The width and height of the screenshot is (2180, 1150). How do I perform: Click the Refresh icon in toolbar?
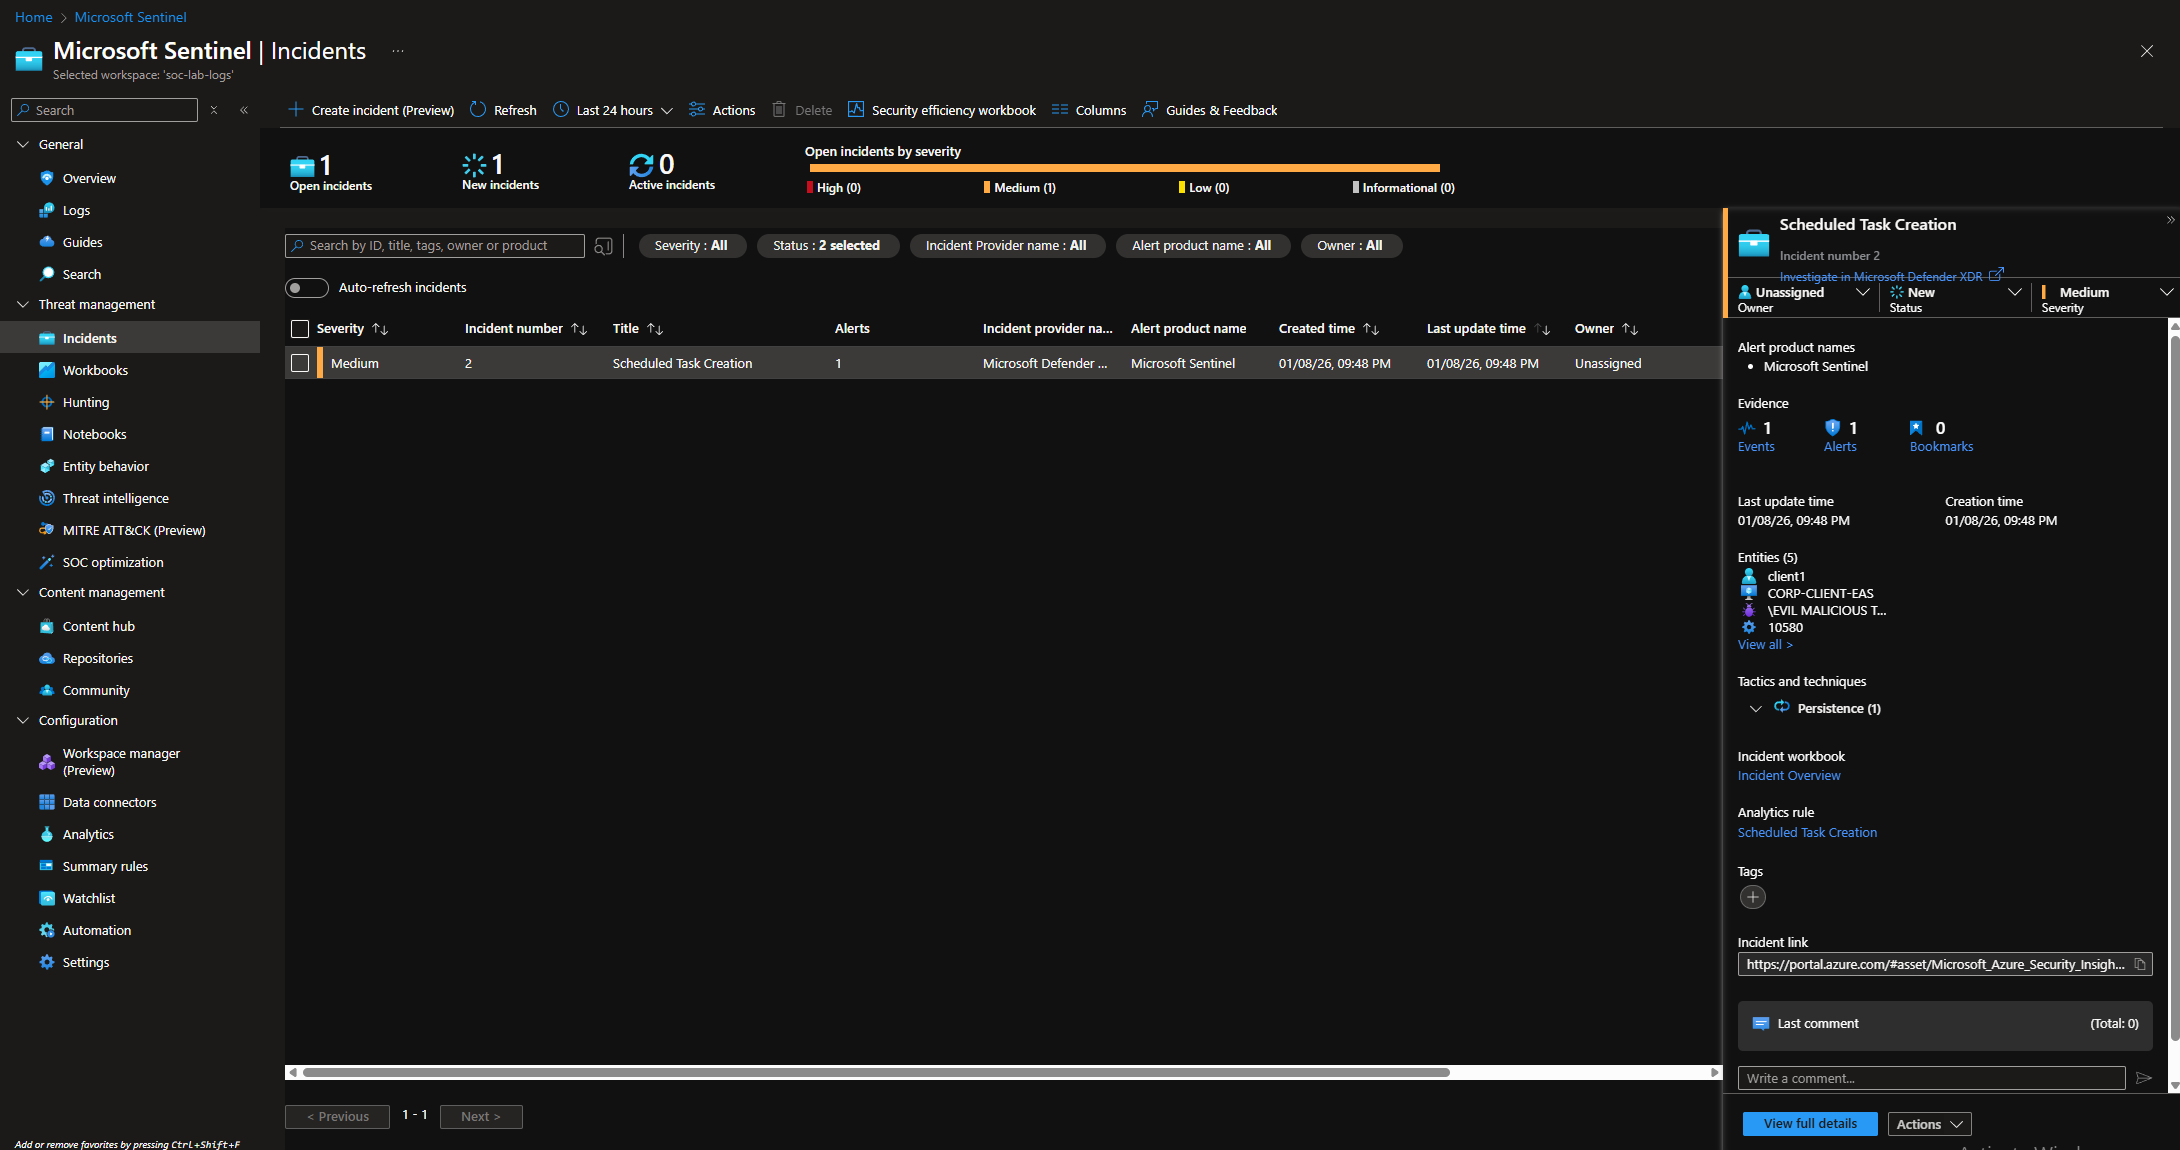(478, 110)
